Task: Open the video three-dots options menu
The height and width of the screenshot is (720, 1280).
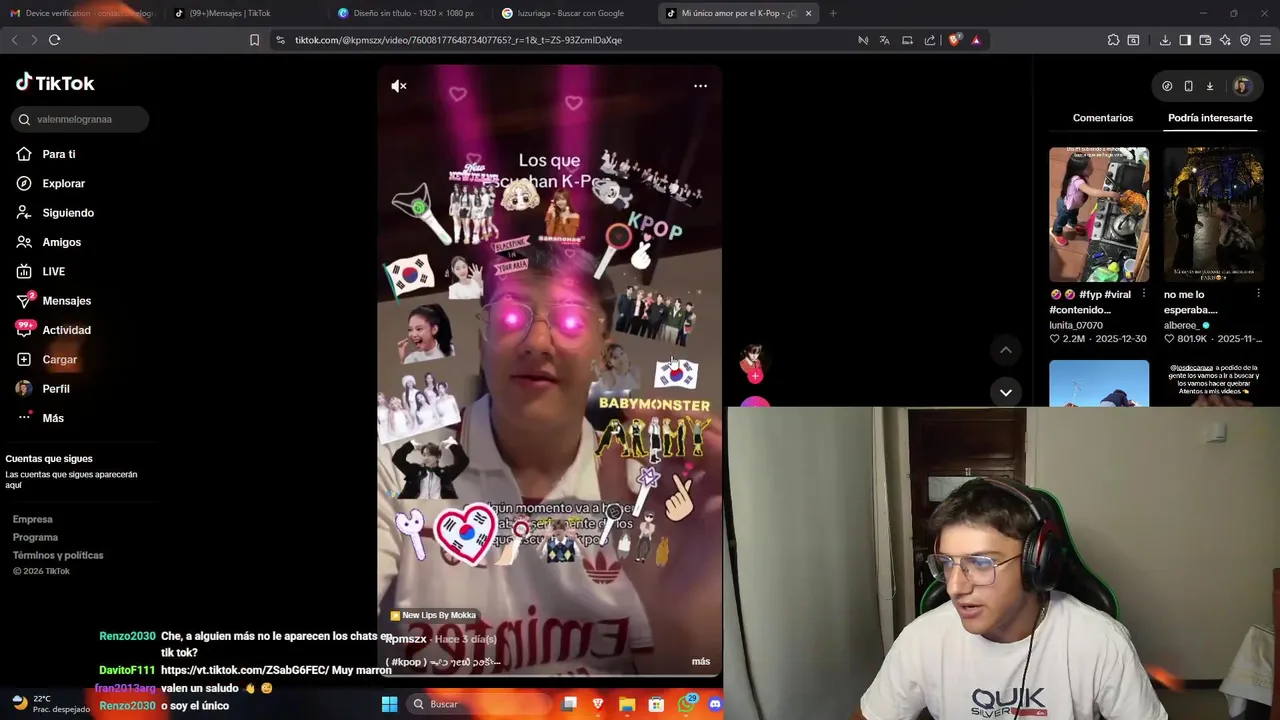Action: 700,86
